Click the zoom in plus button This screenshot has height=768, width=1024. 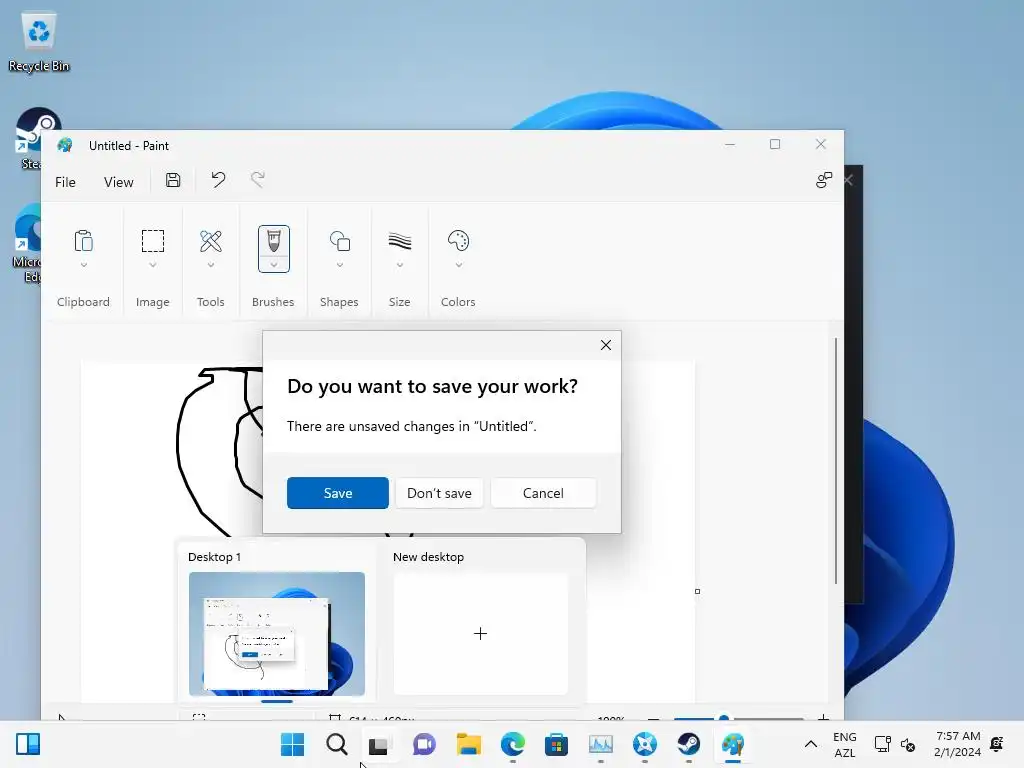pyautogui.click(x=824, y=718)
